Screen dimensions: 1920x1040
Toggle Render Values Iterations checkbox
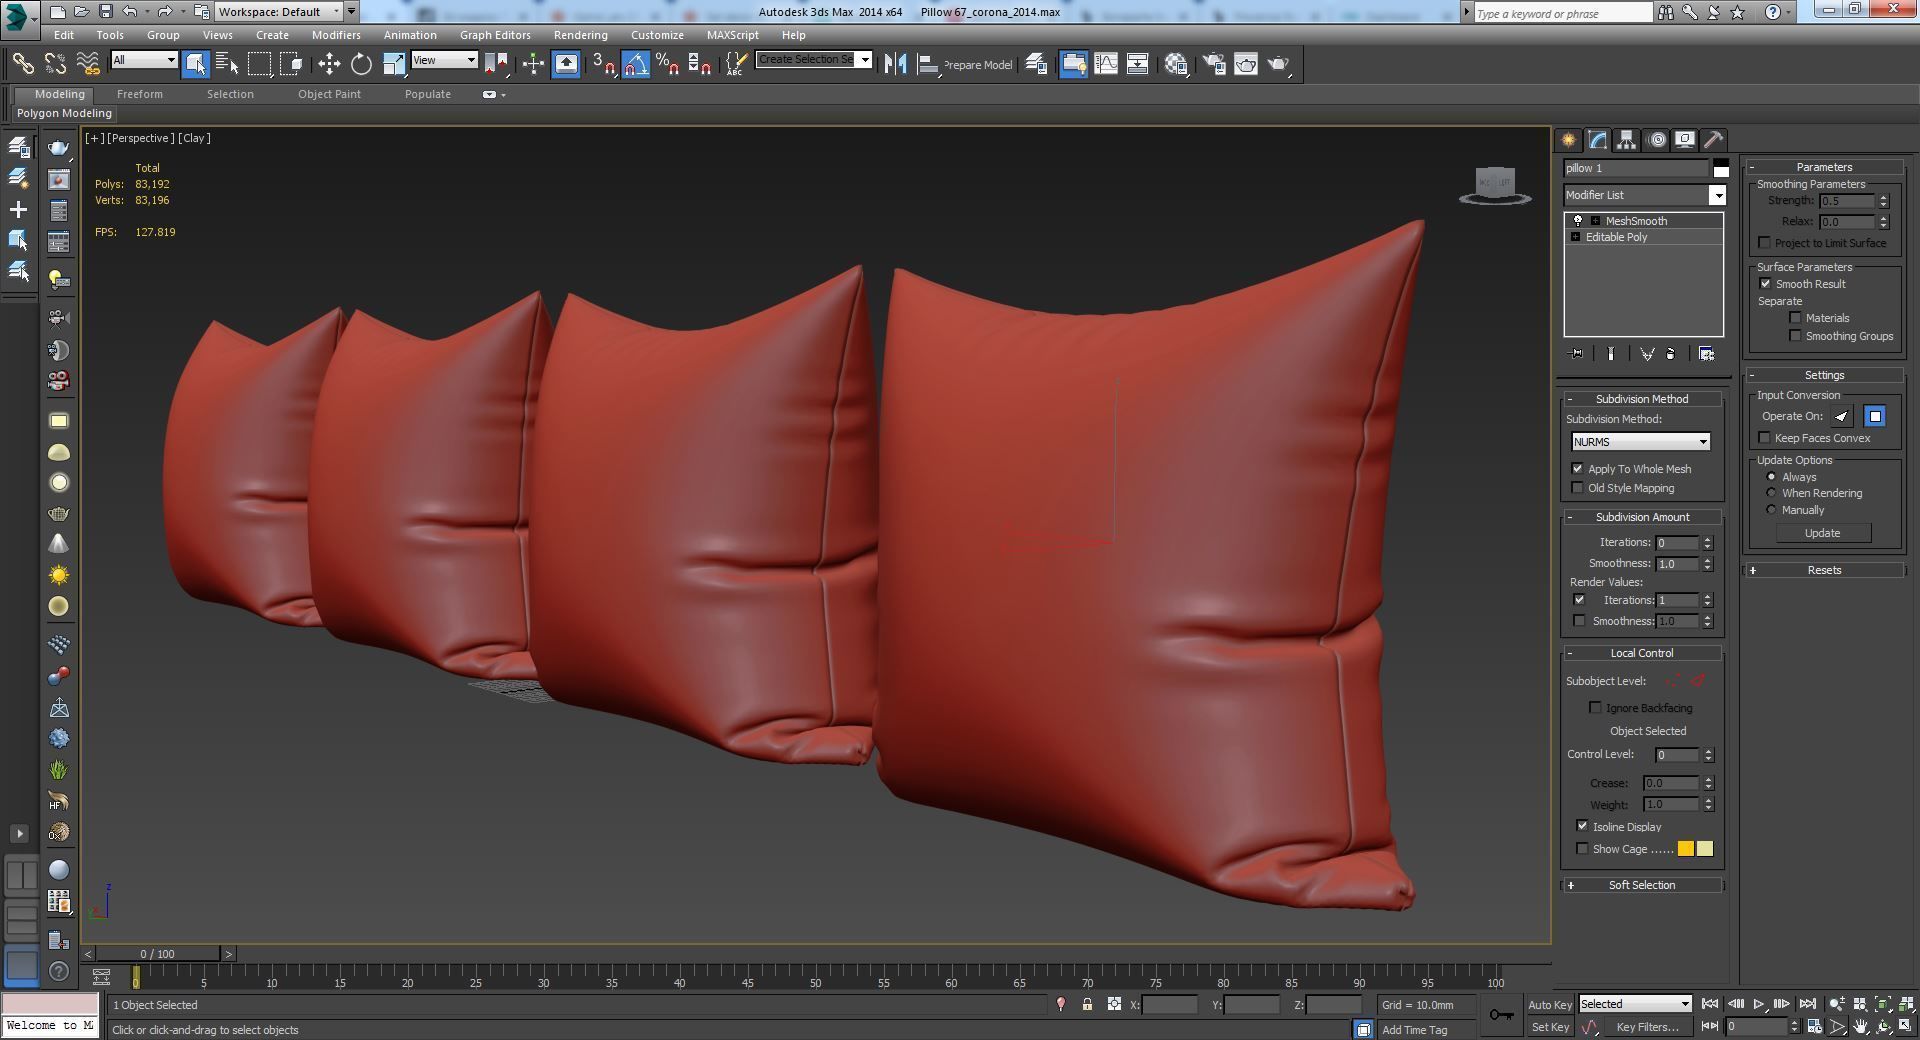(1579, 600)
